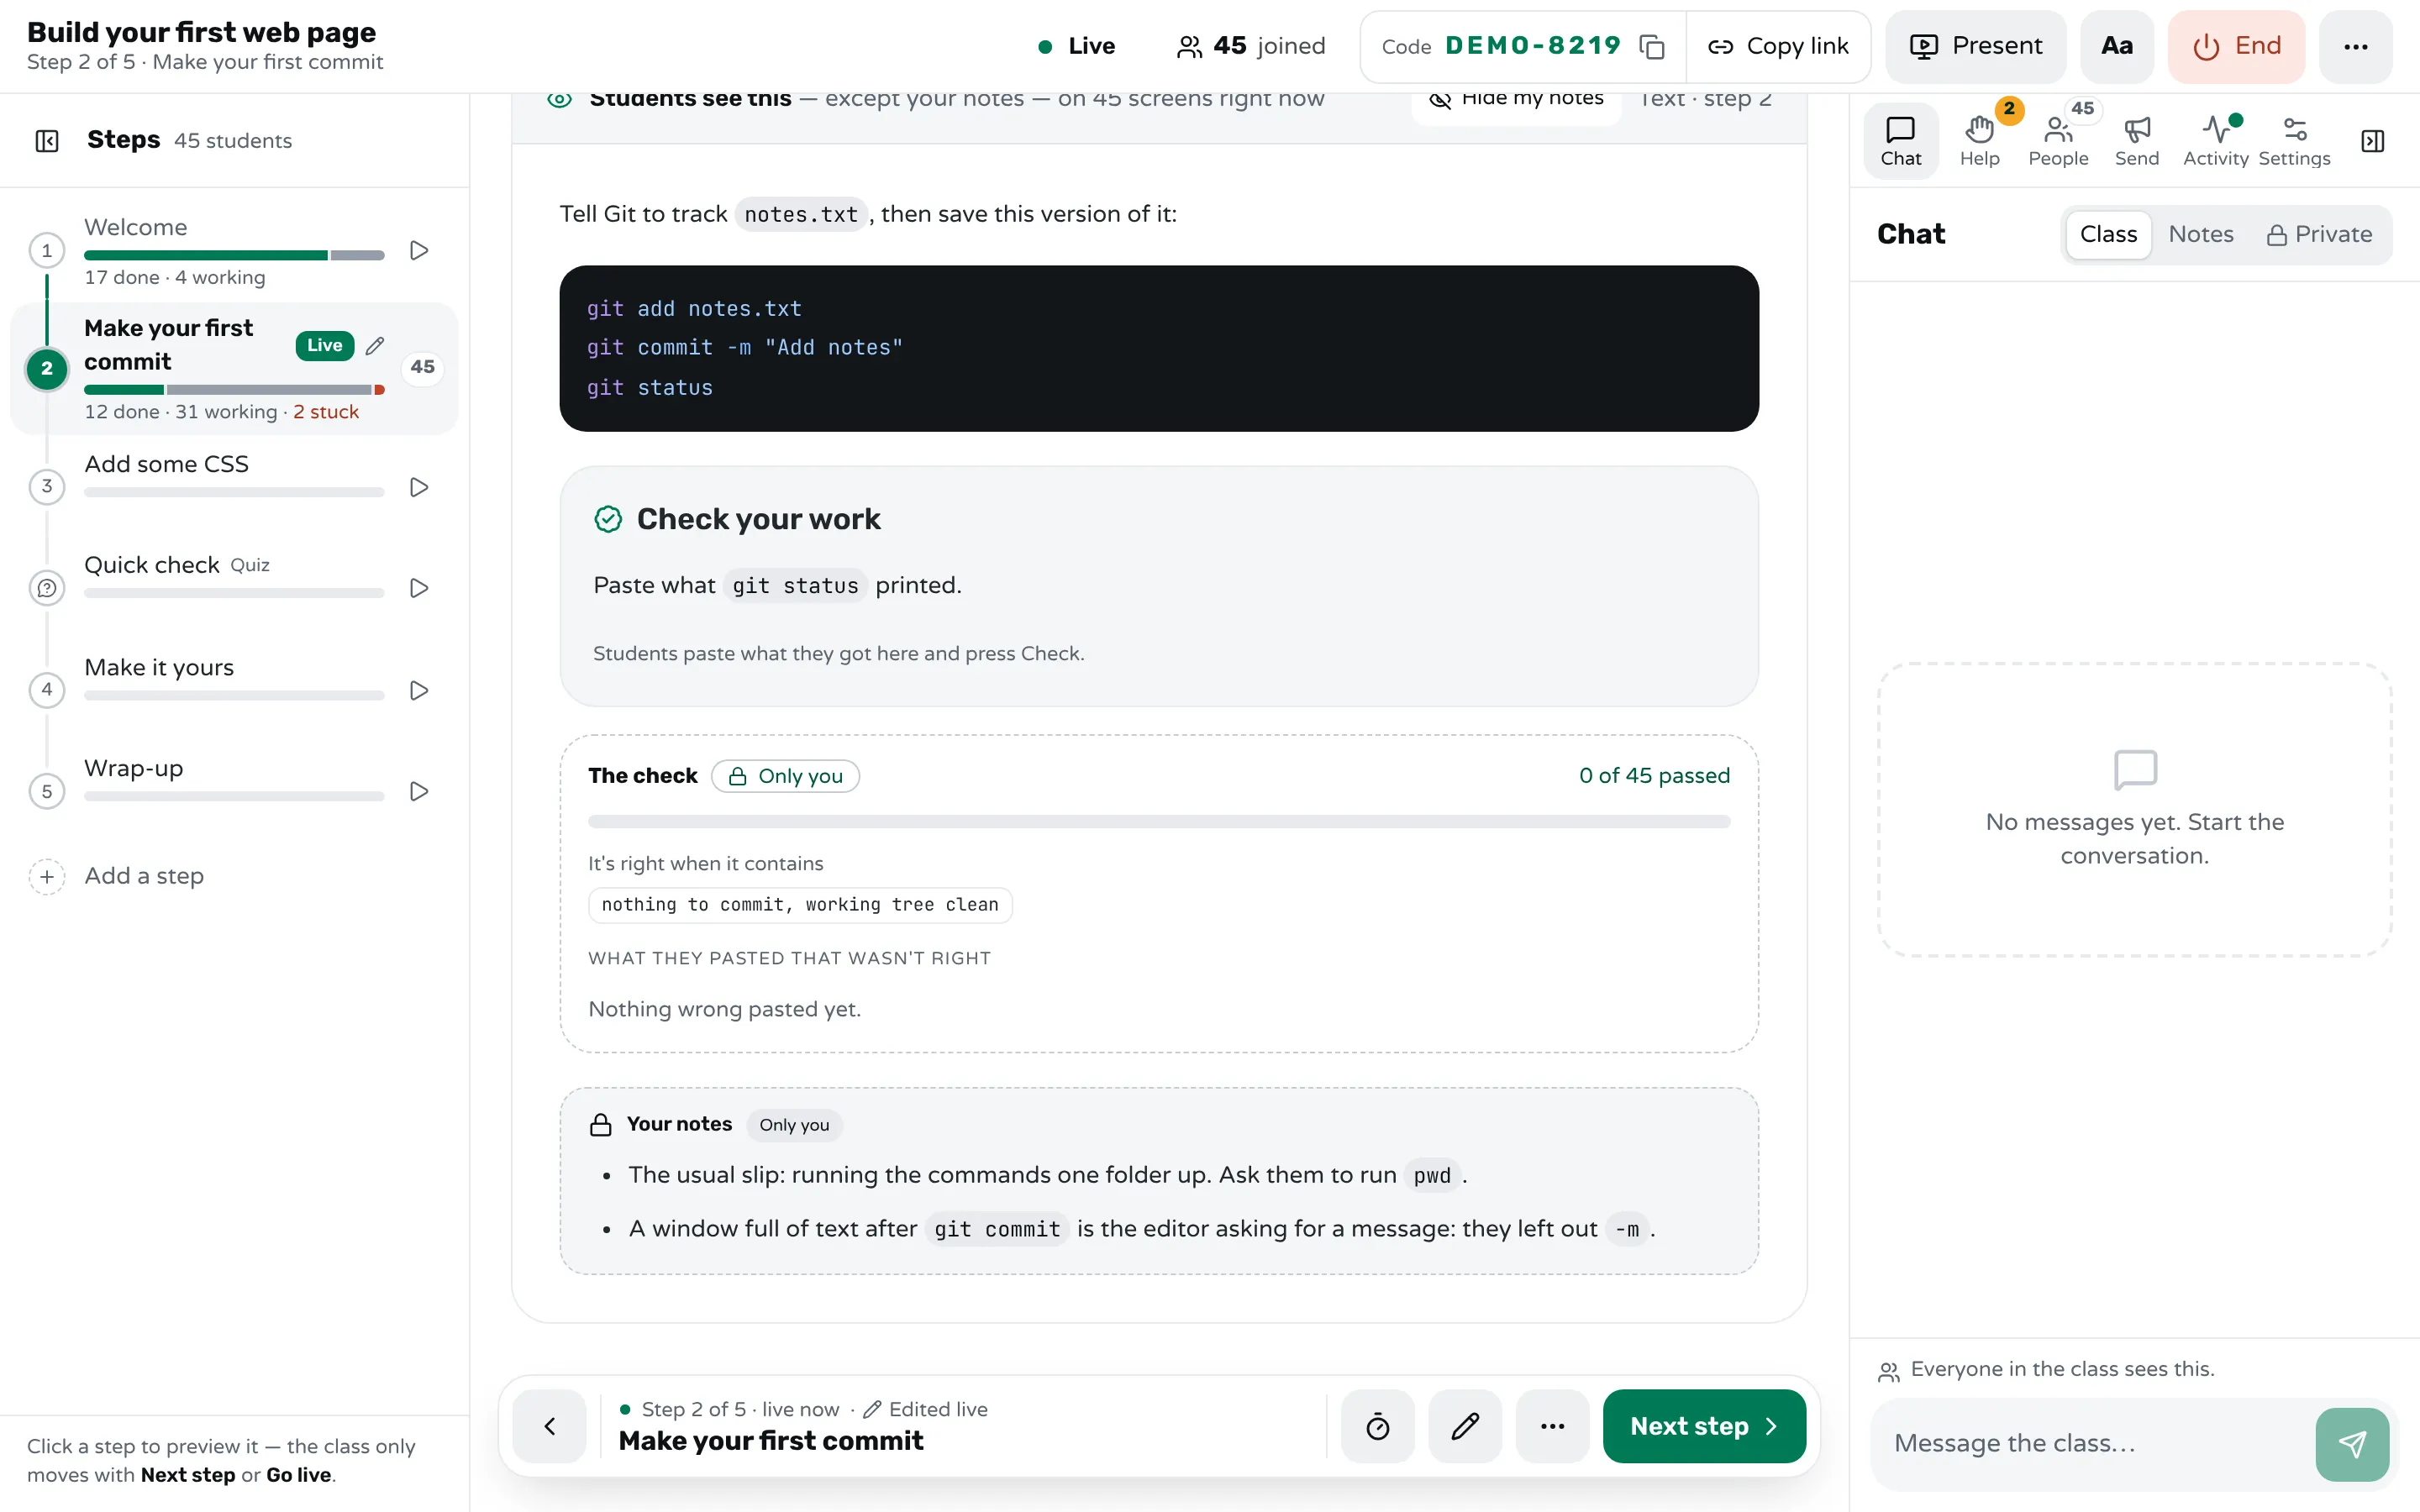Viewport: 2420px width, 1512px height.
Task: Advance with the Next step button
Action: (x=1704, y=1426)
